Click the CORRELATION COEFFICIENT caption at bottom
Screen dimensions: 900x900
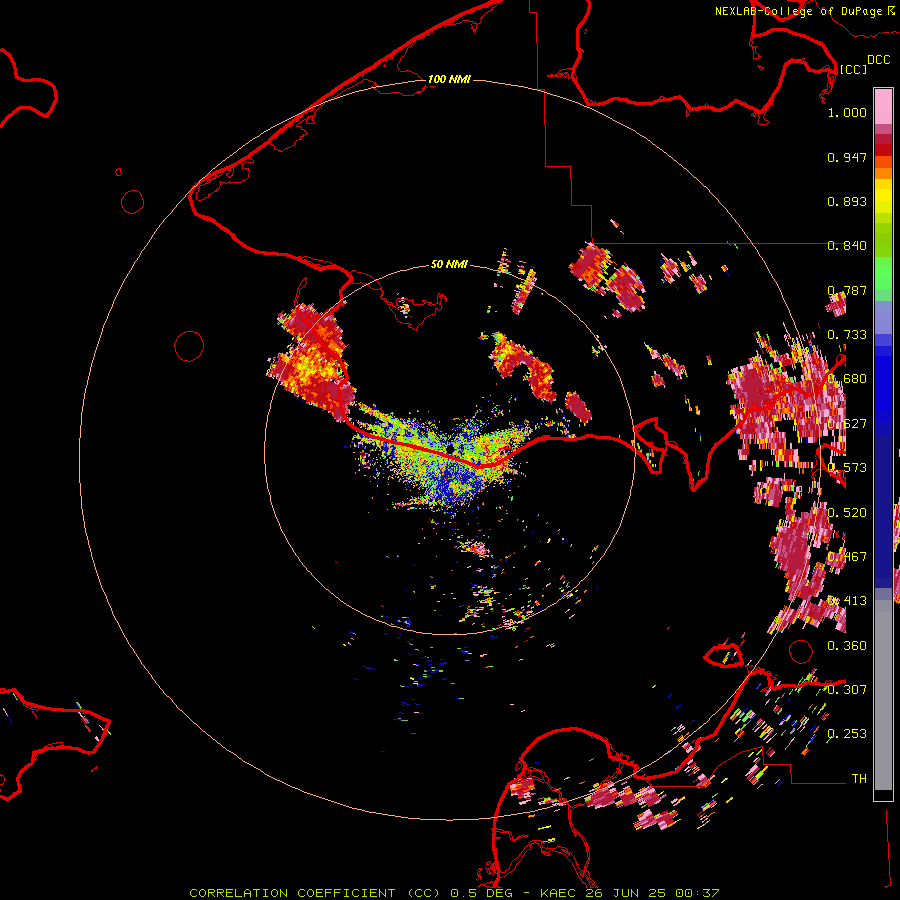[x=454, y=893]
